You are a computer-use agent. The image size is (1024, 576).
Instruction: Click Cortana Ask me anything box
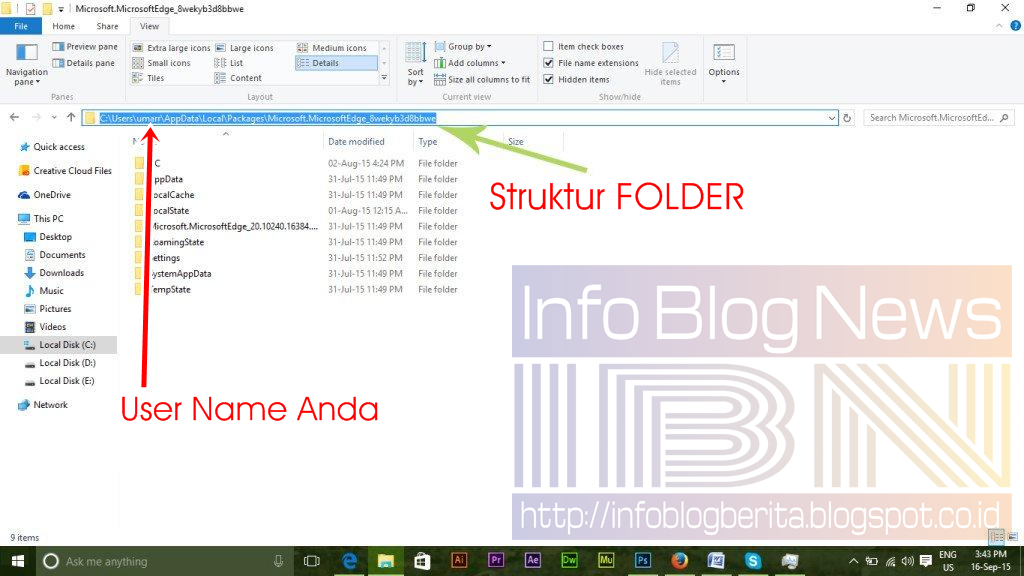163,561
